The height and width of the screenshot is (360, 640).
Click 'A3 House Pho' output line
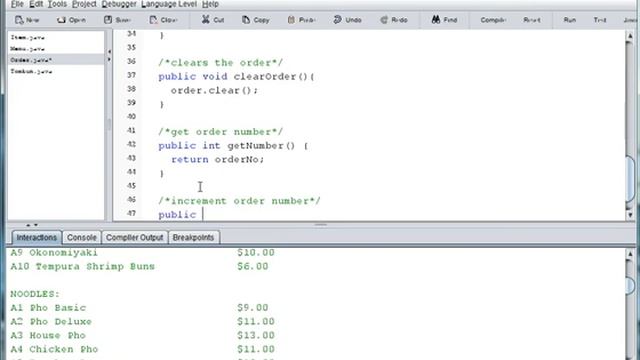(48, 336)
